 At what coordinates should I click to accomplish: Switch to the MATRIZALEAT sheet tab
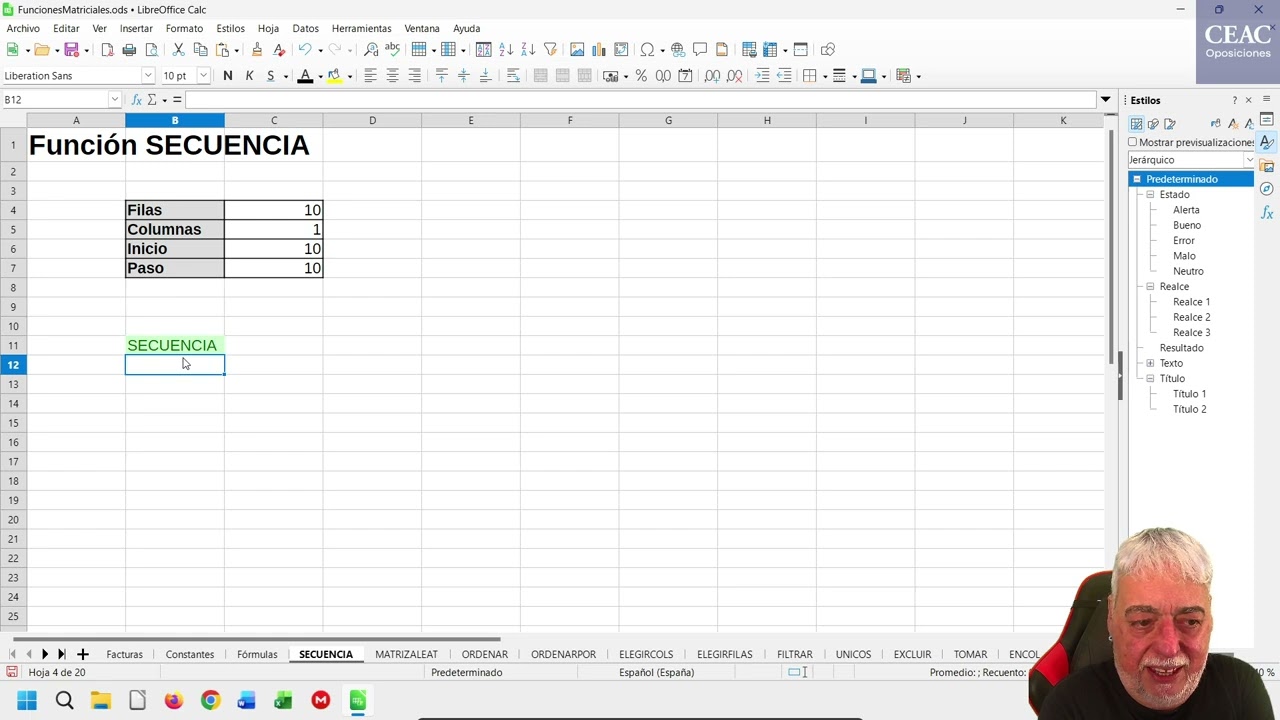(x=406, y=654)
